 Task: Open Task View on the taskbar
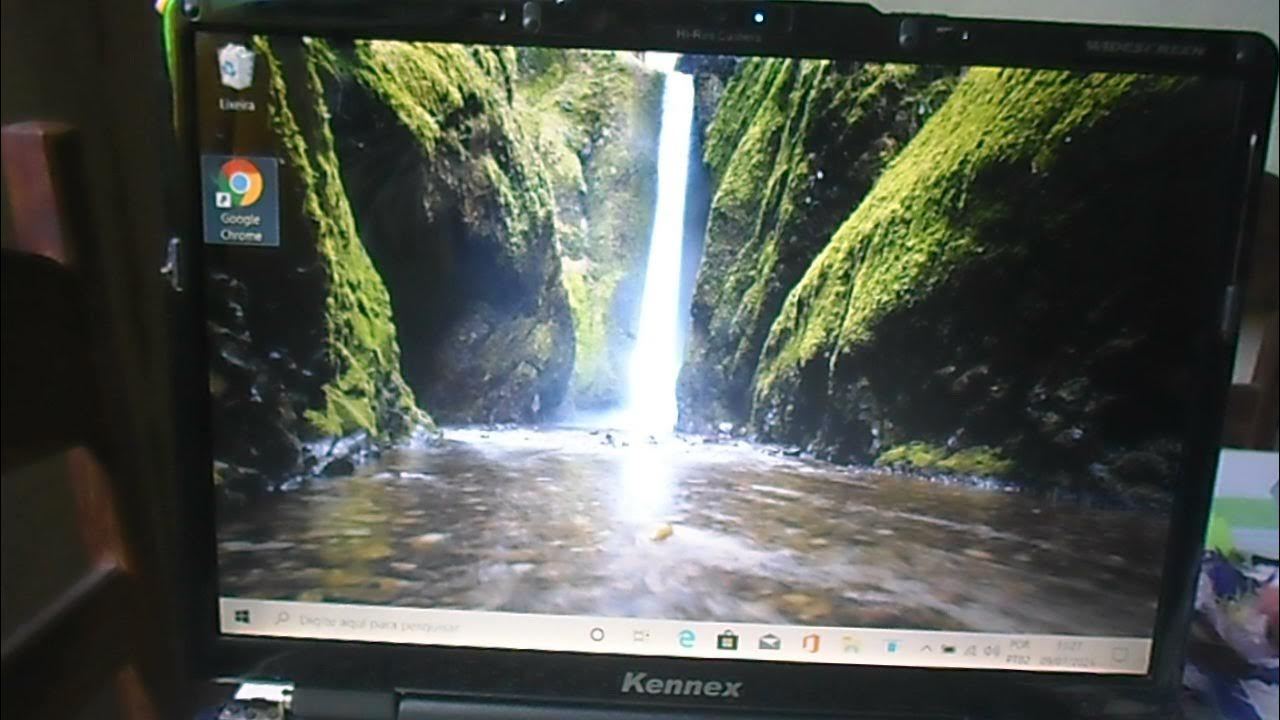click(640, 636)
